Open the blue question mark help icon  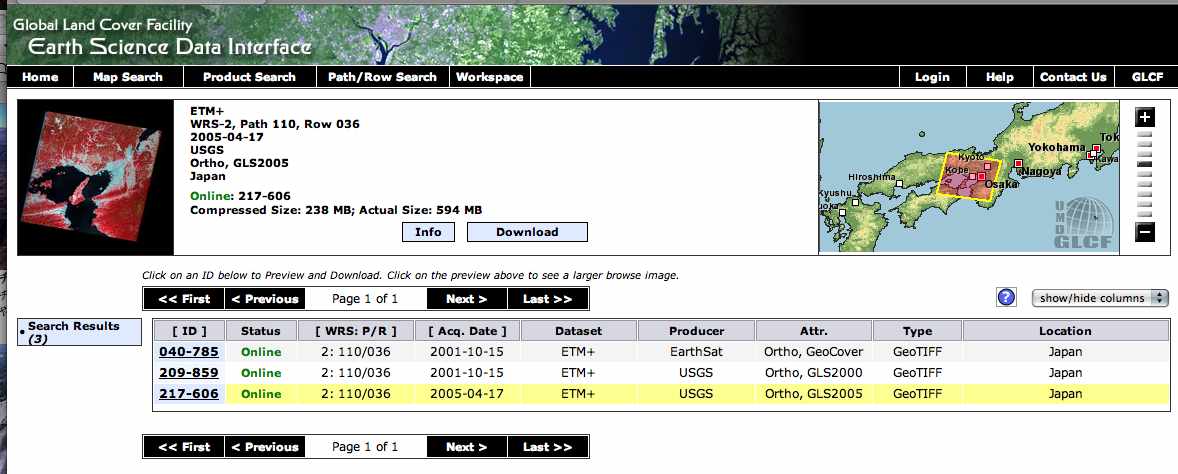tap(1007, 297)
